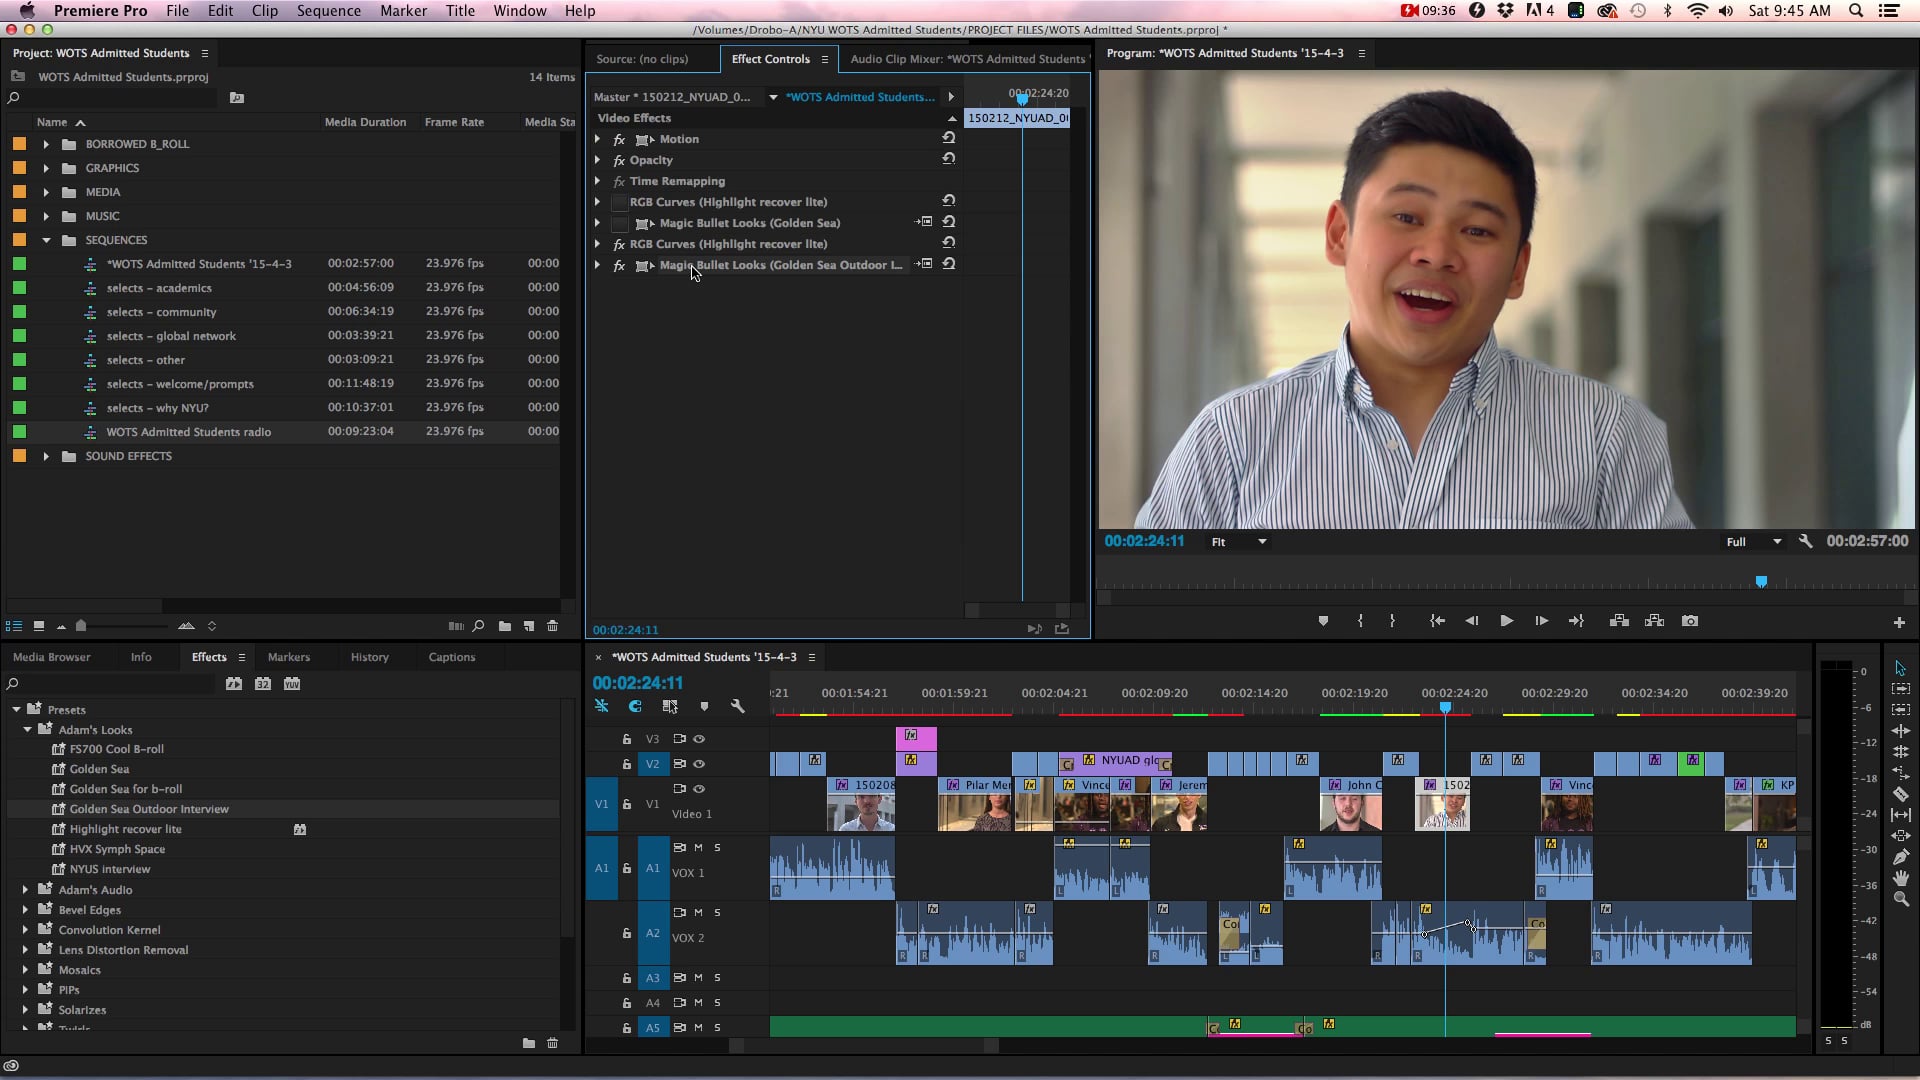
Task: Create new bin in Project panel
Action: (505, 626)
